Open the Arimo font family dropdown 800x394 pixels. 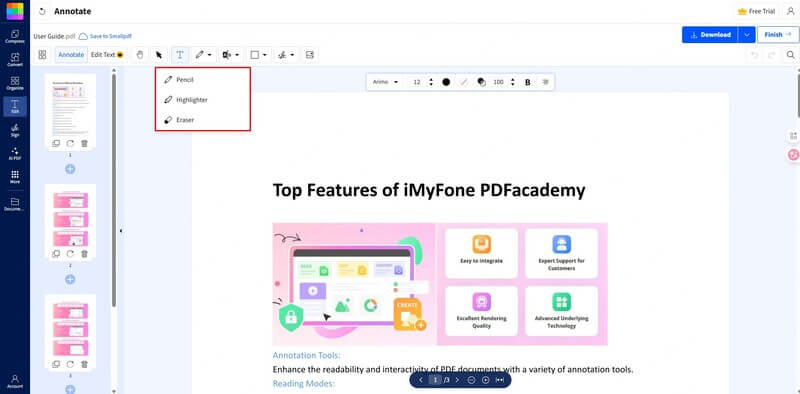[385, 82]
